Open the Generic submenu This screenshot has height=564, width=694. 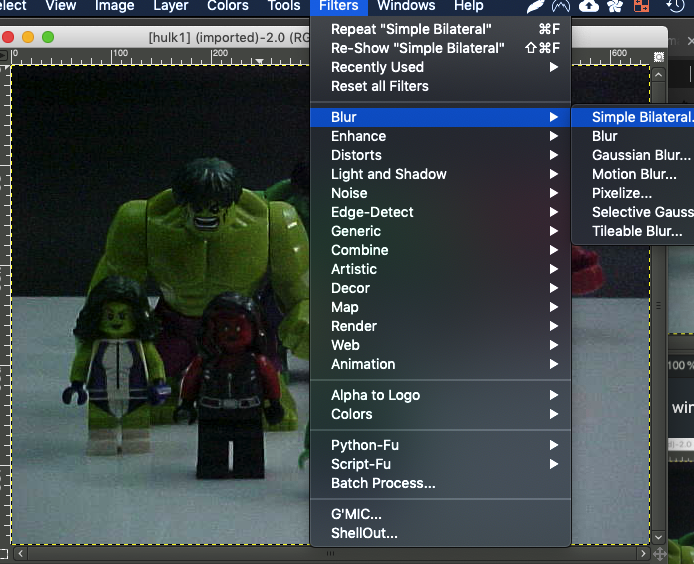[440, 231]
